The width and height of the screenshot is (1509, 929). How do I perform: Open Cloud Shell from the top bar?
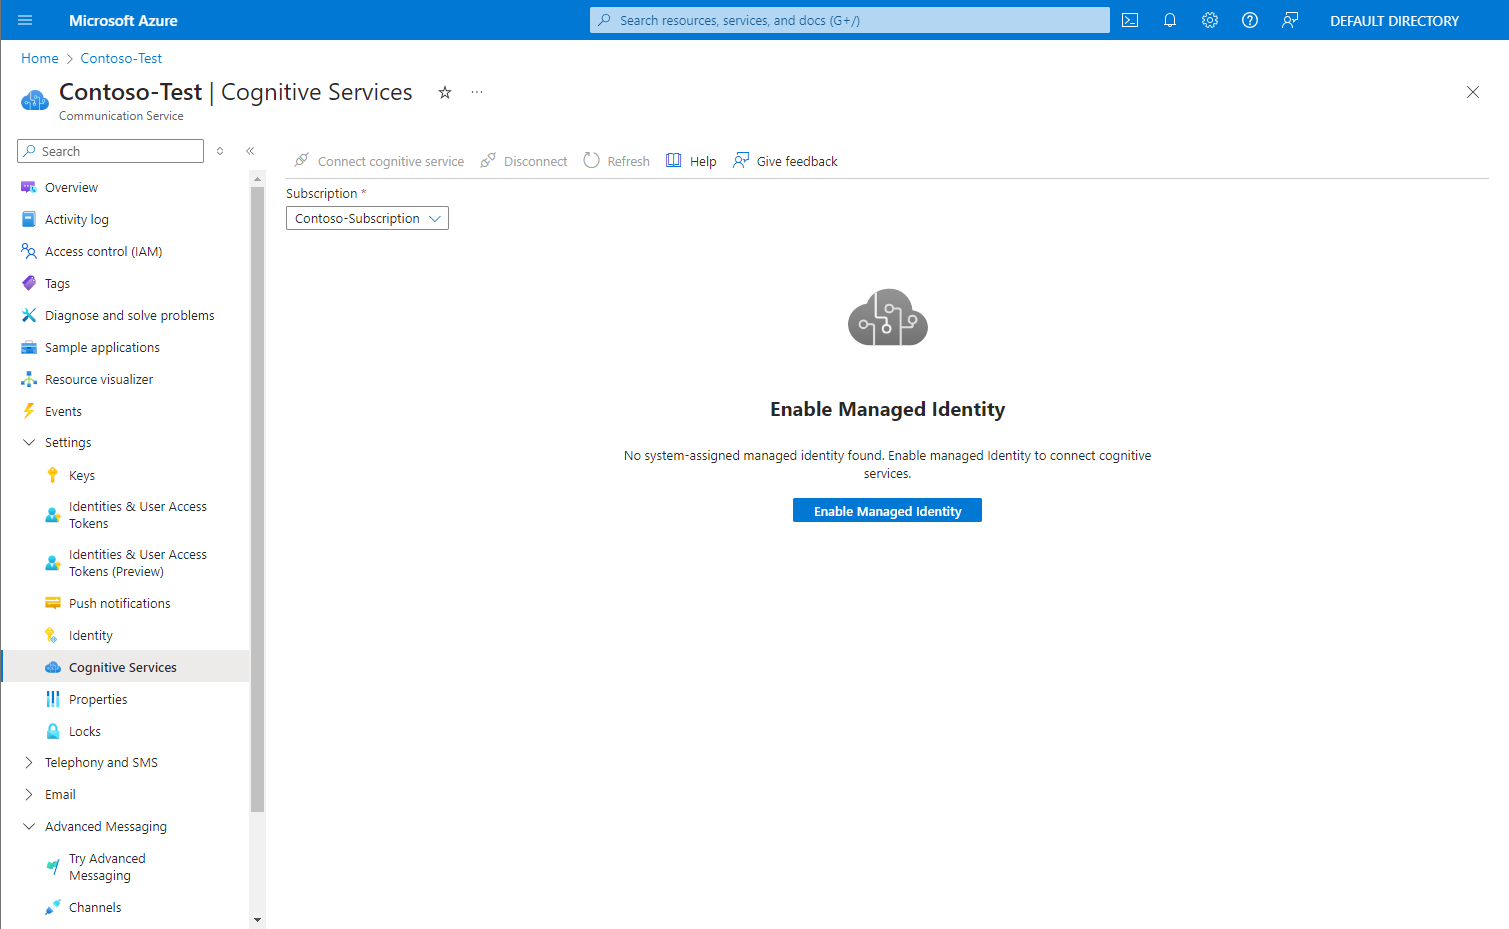[1130, 20]
